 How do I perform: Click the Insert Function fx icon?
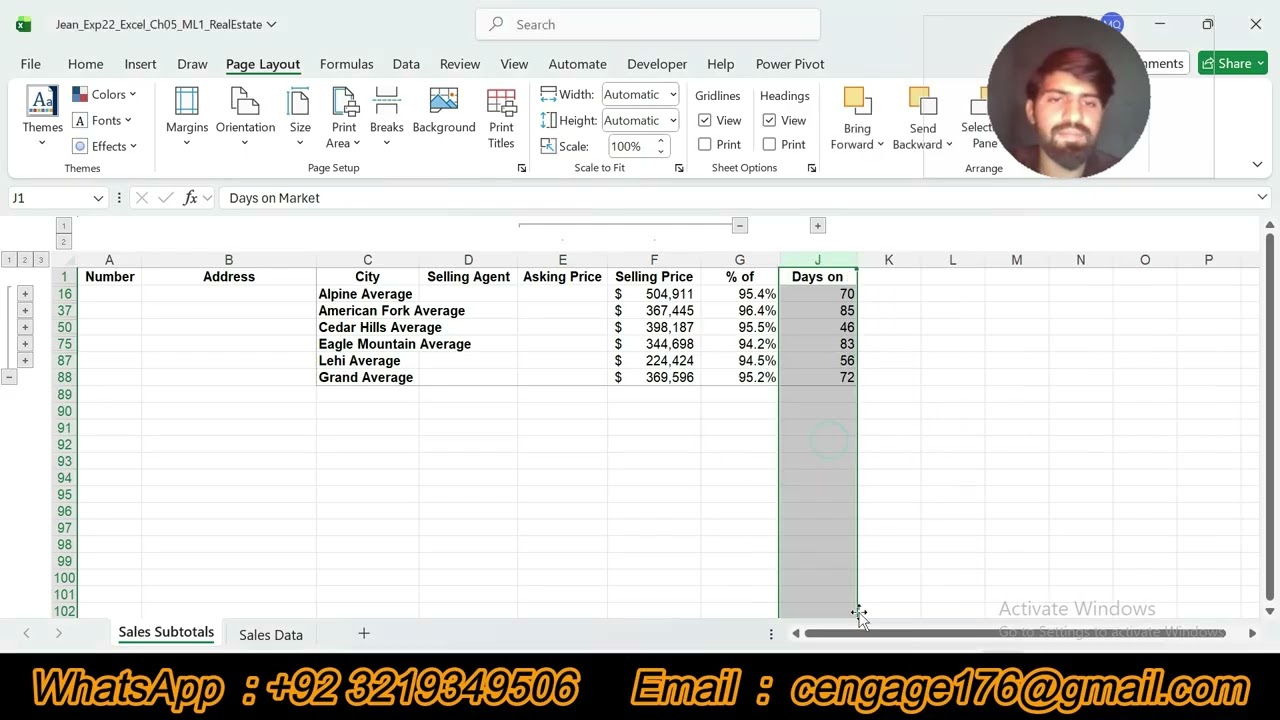pyautogui.click(x=190, y=198)
